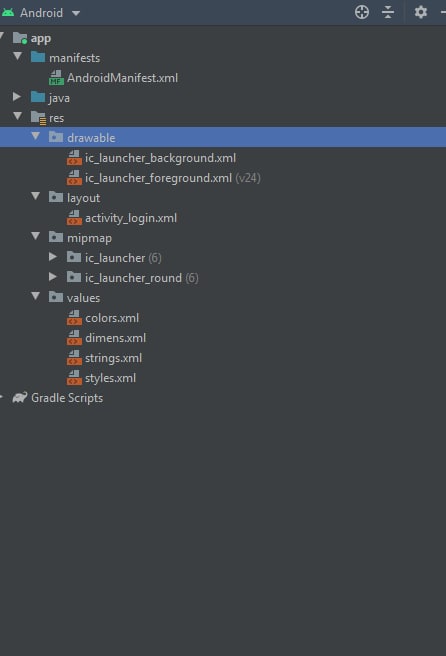This screenshot has width=446, height=656.
Task: Click the Gradle Scripts elephant icon
Action: [x=20, y=397]
